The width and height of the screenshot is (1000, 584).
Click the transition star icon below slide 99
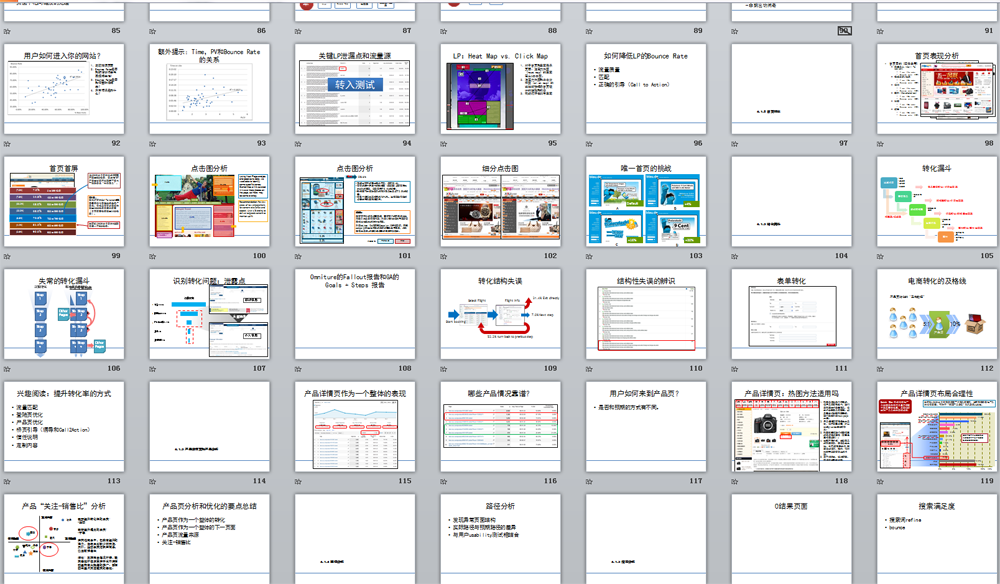click(9, 256)
